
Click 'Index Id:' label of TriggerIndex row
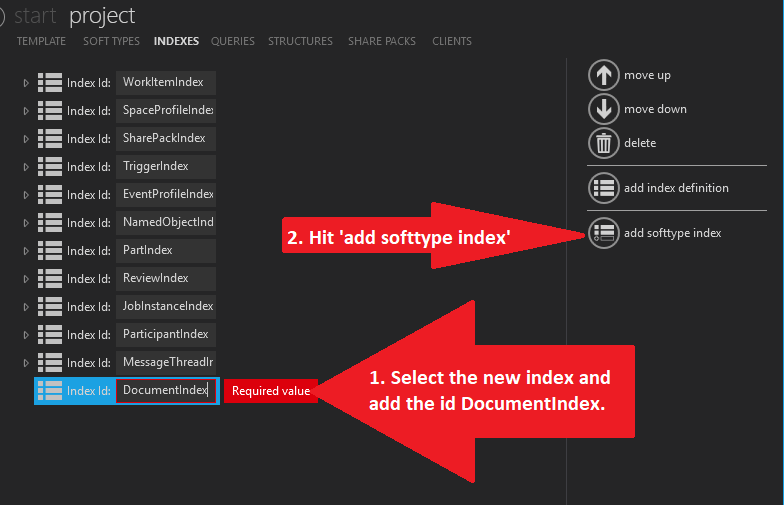click(x=88, y=167)
